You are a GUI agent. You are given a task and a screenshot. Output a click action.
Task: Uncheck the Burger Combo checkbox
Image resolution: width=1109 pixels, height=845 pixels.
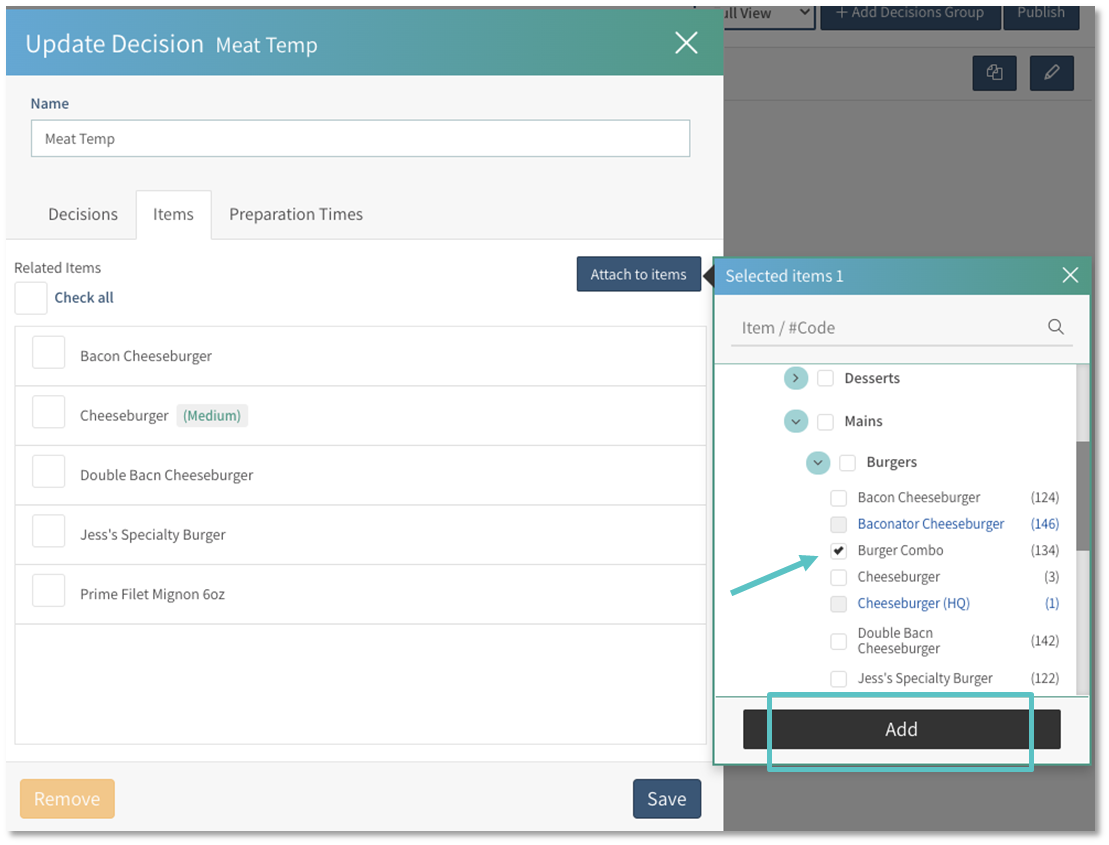[x=839, y=551]
